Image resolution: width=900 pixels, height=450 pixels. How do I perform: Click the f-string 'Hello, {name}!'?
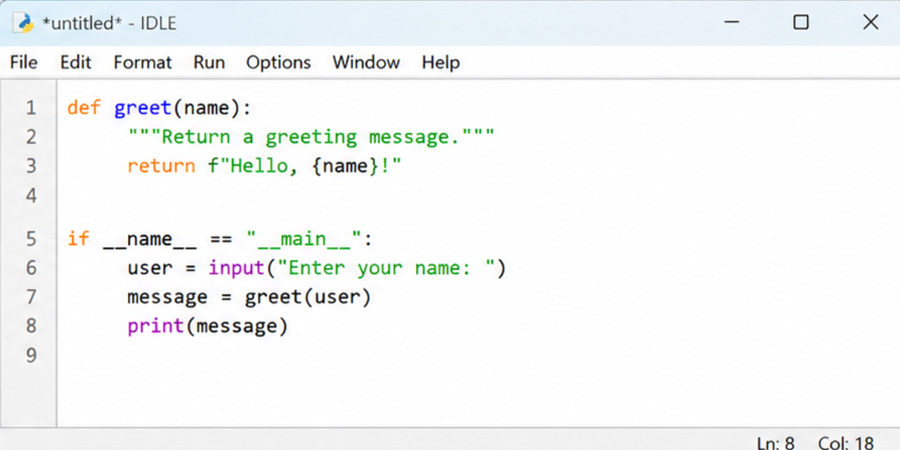[304, 166]
